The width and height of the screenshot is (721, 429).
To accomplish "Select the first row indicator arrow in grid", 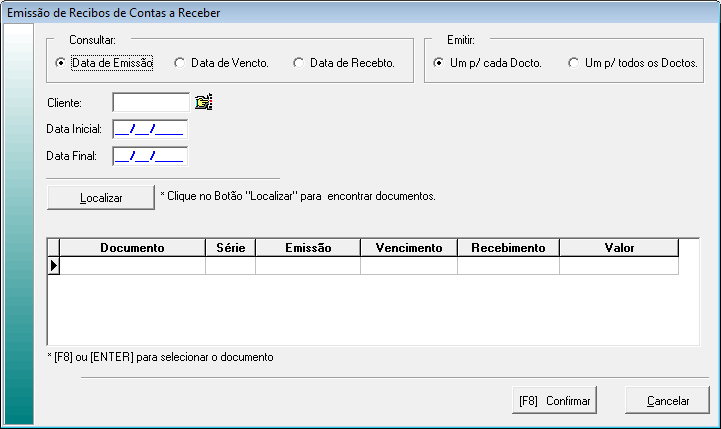I will pyautogui.click(x=54, y=266).
